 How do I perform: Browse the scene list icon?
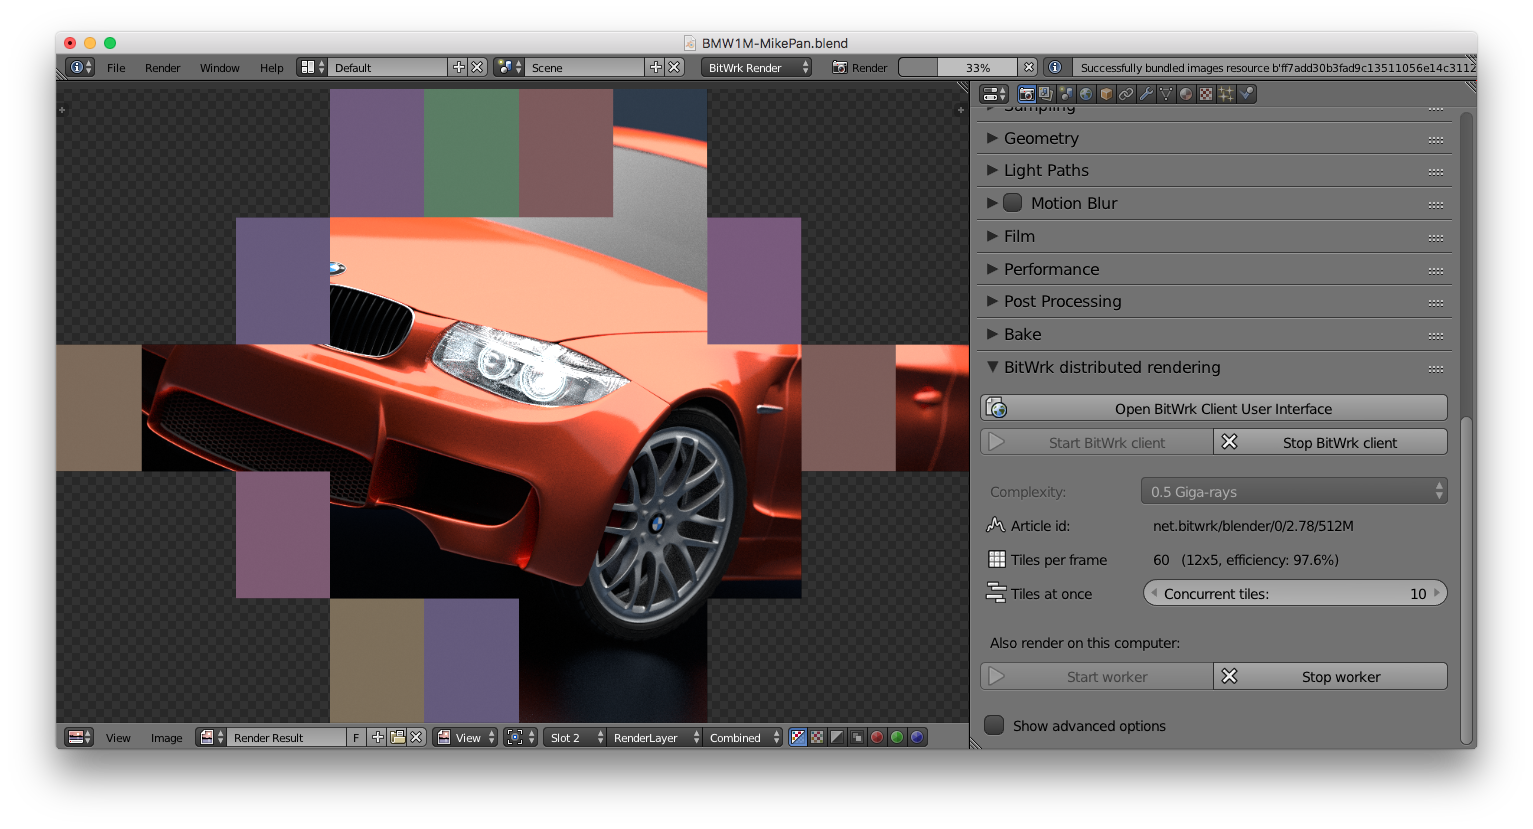[509, 67]
